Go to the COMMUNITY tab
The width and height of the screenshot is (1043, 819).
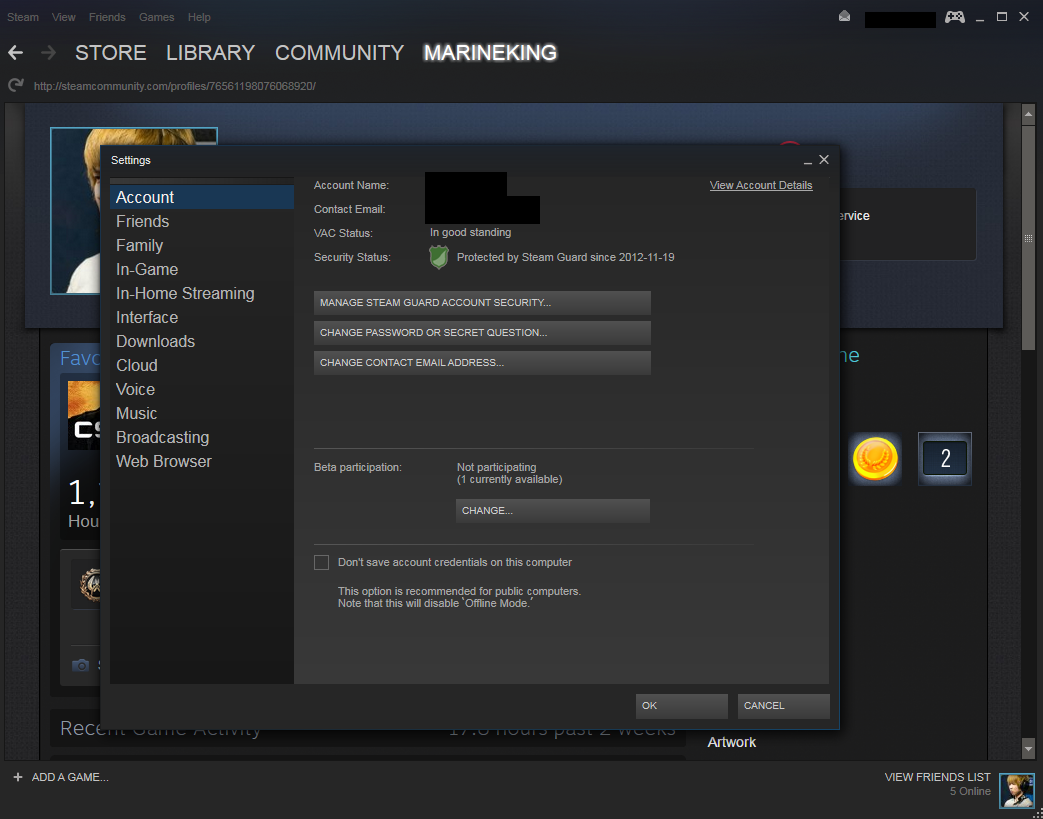[x=339, y=53]
